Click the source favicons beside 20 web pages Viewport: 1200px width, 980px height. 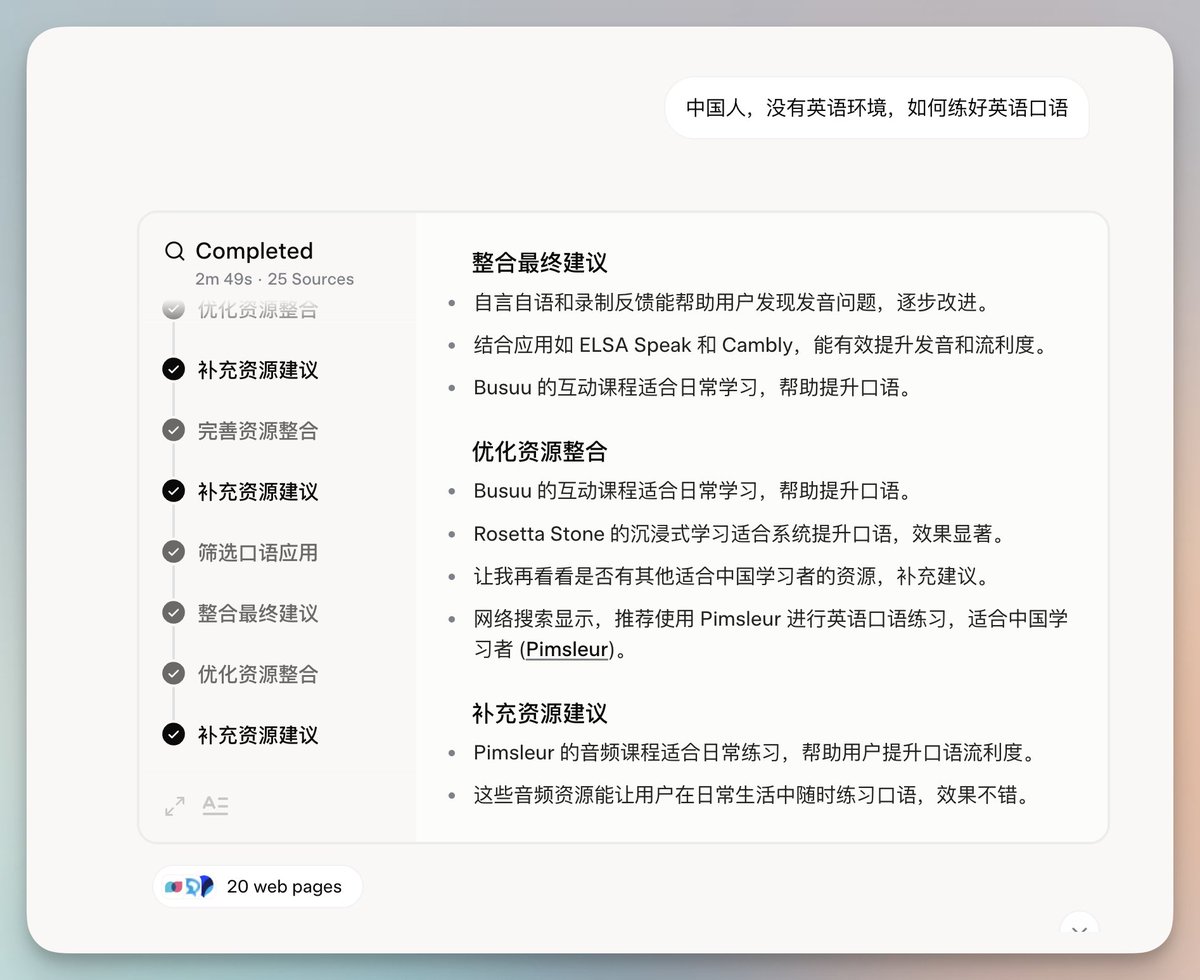[190, 886]
